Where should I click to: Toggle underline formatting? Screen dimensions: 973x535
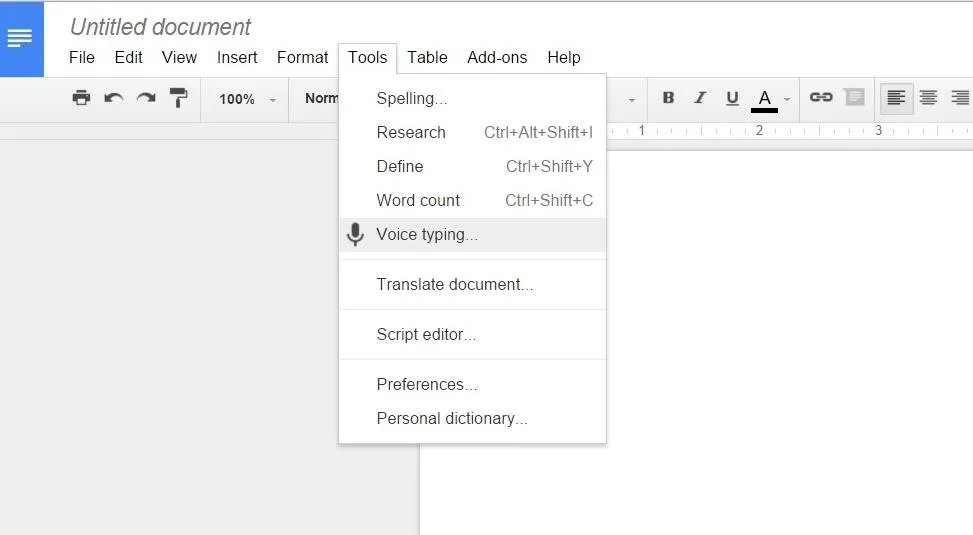[732, 98]
